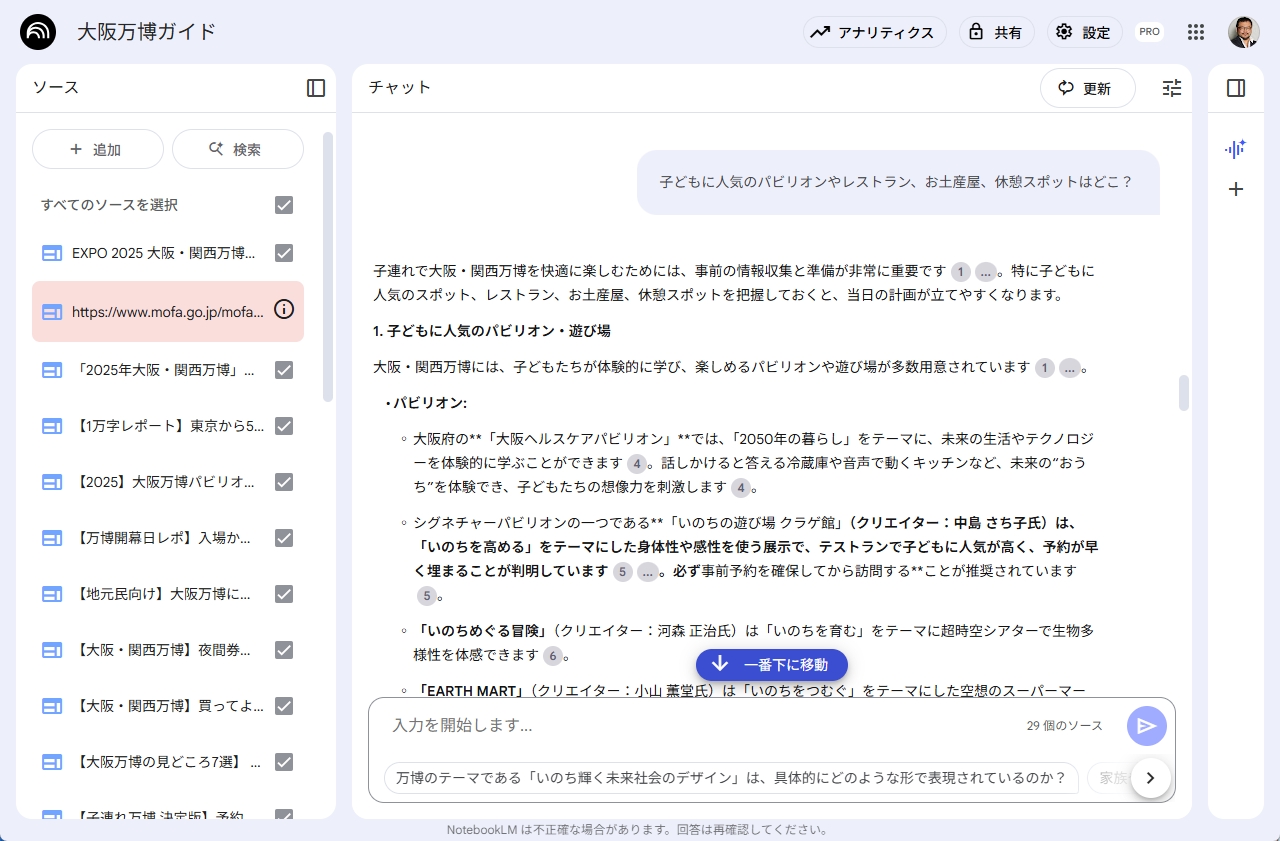Open the 設定 menu
The height and width of the screenshot is (841, 1280).
[x=1084, y=32]
